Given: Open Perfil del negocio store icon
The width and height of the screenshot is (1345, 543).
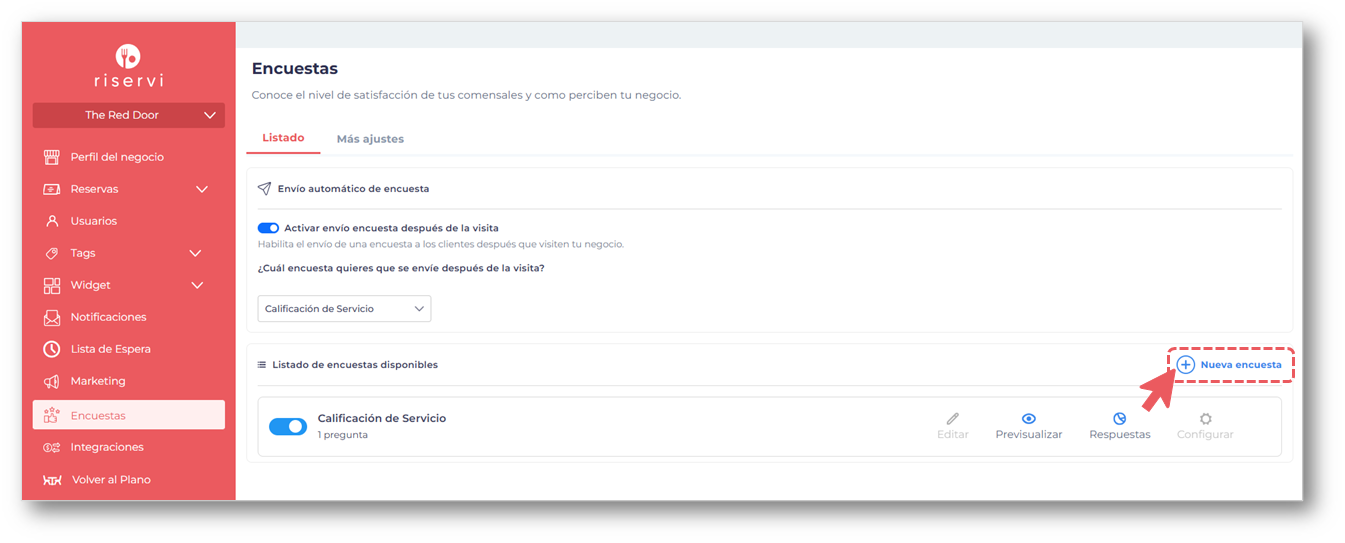Looking at the screenshot, I should (52, 157).
